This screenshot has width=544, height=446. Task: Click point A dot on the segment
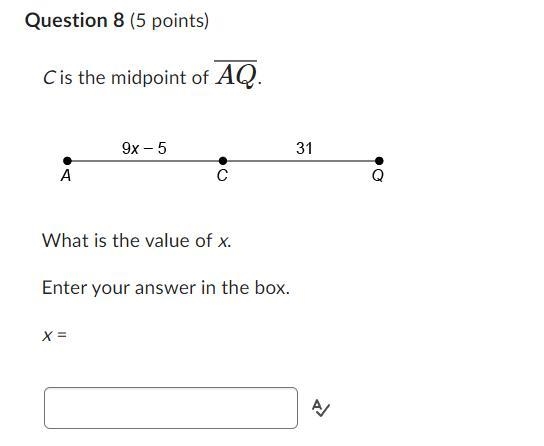67,161
